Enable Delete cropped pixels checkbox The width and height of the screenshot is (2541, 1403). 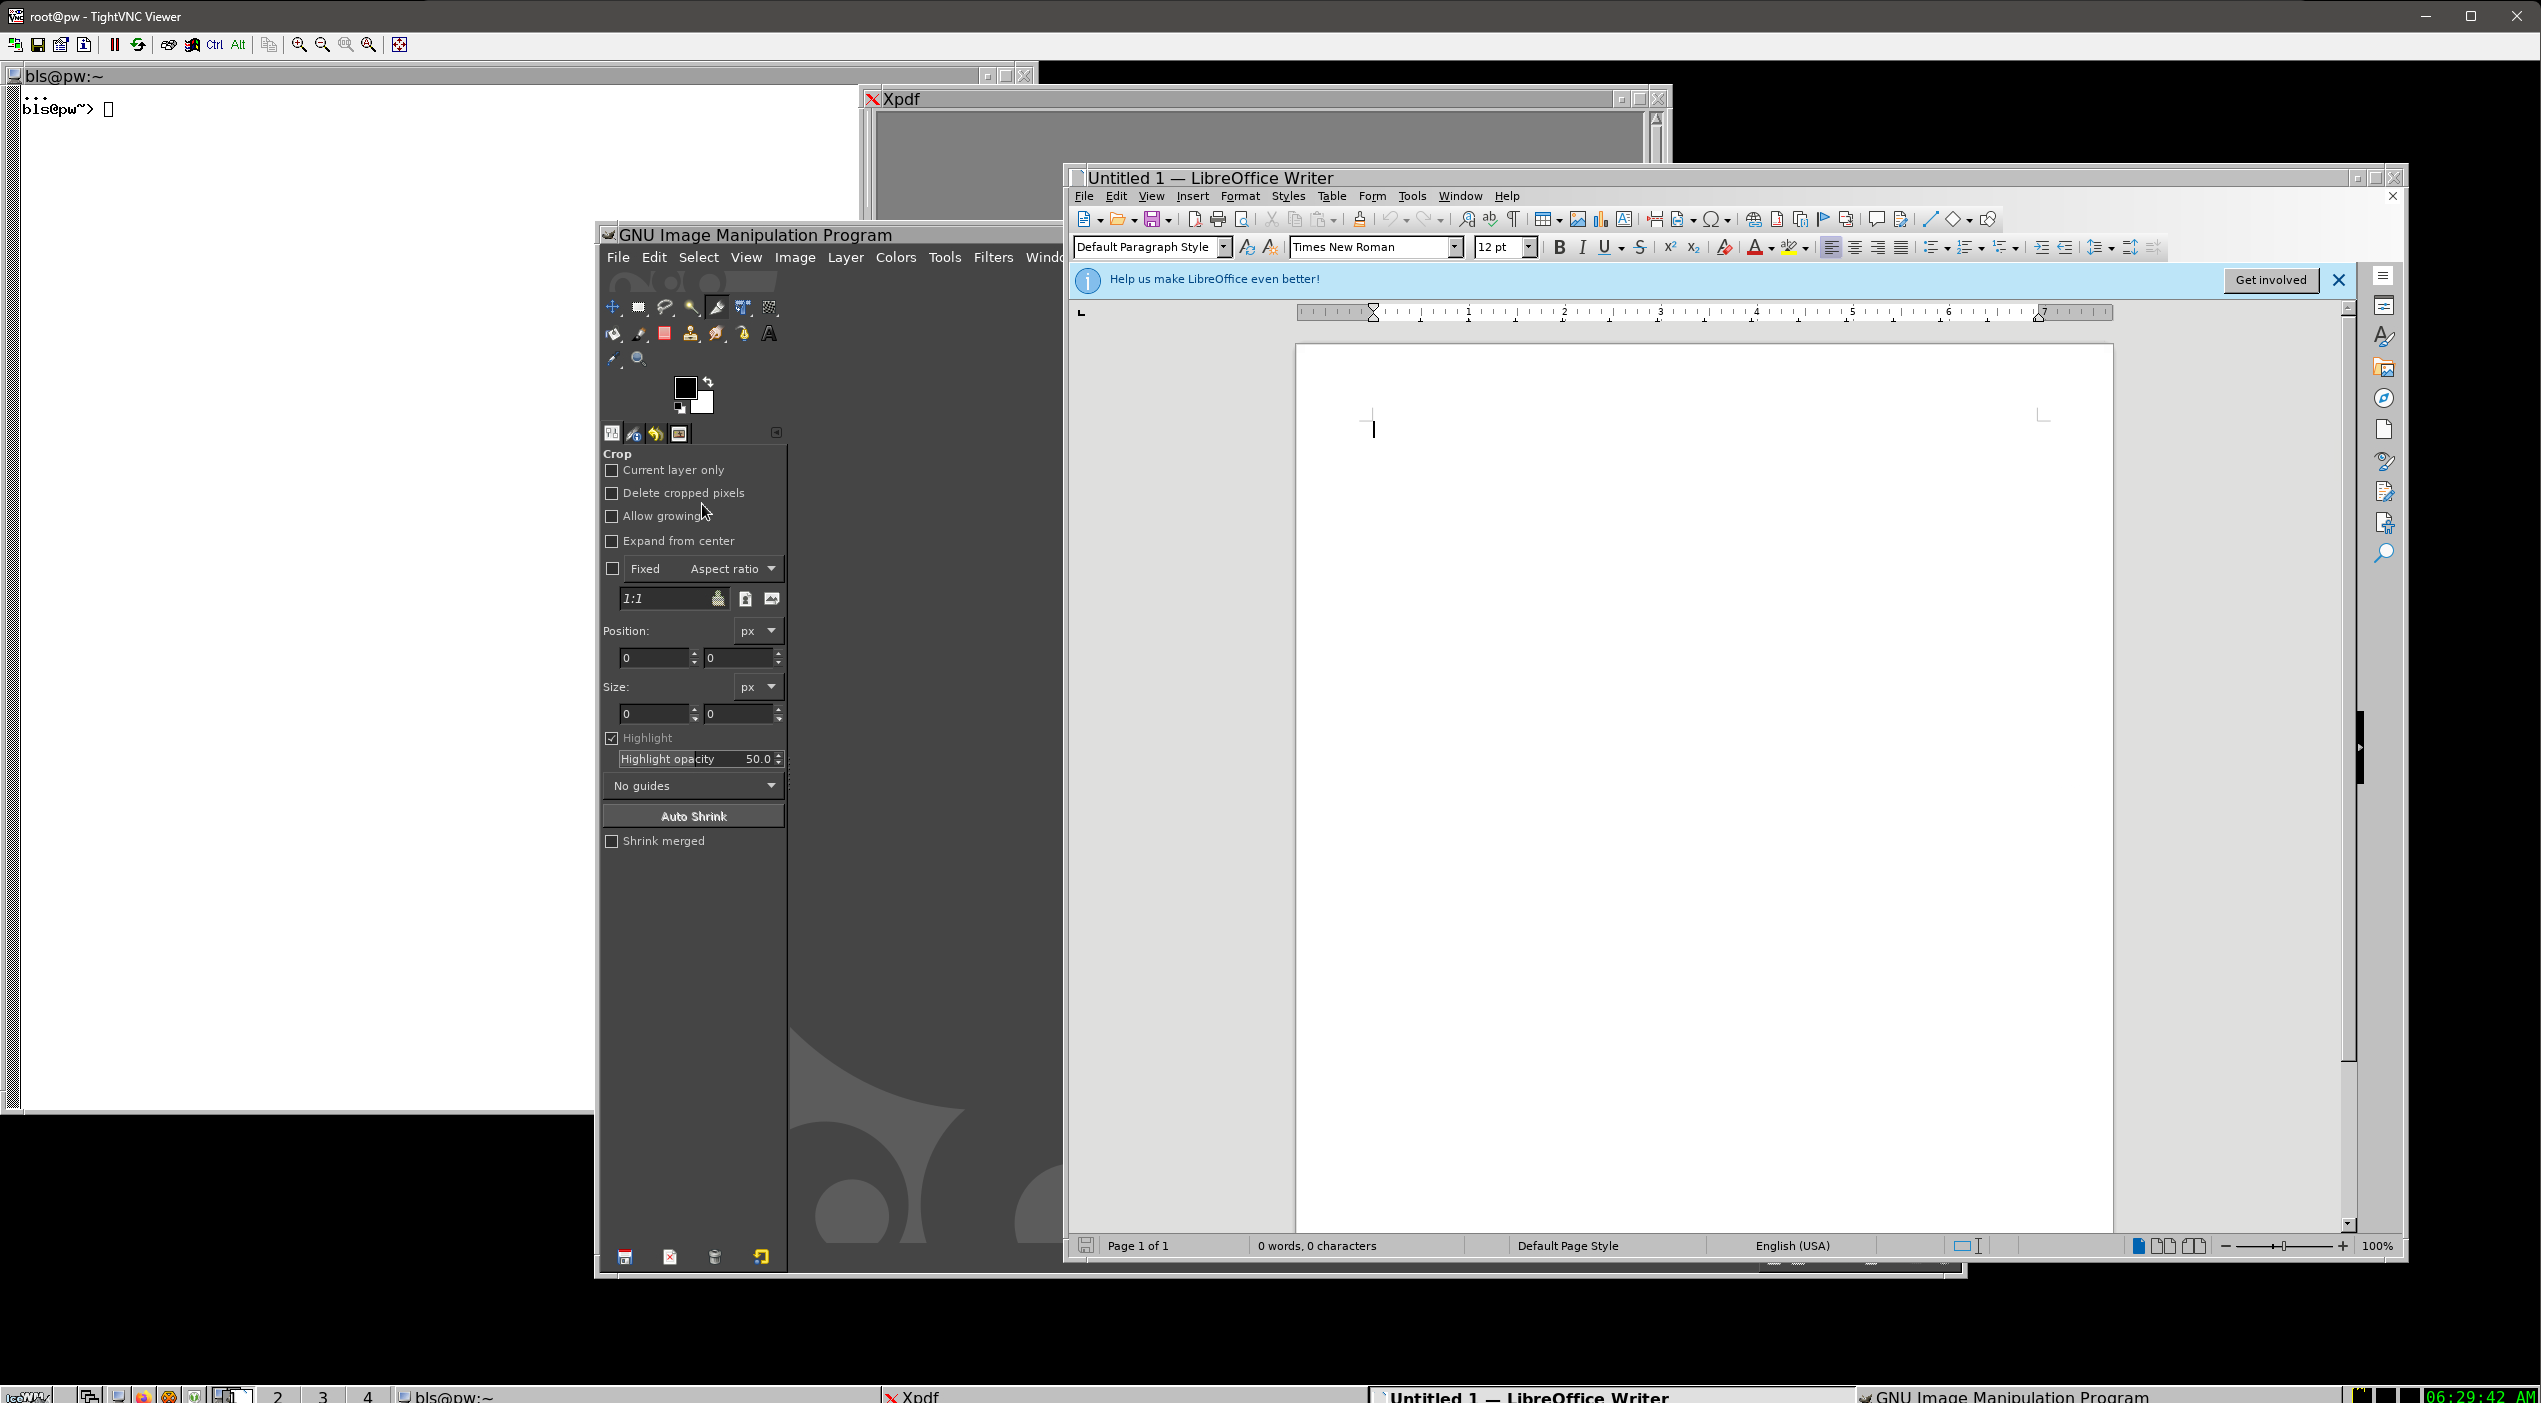[612, 493]
